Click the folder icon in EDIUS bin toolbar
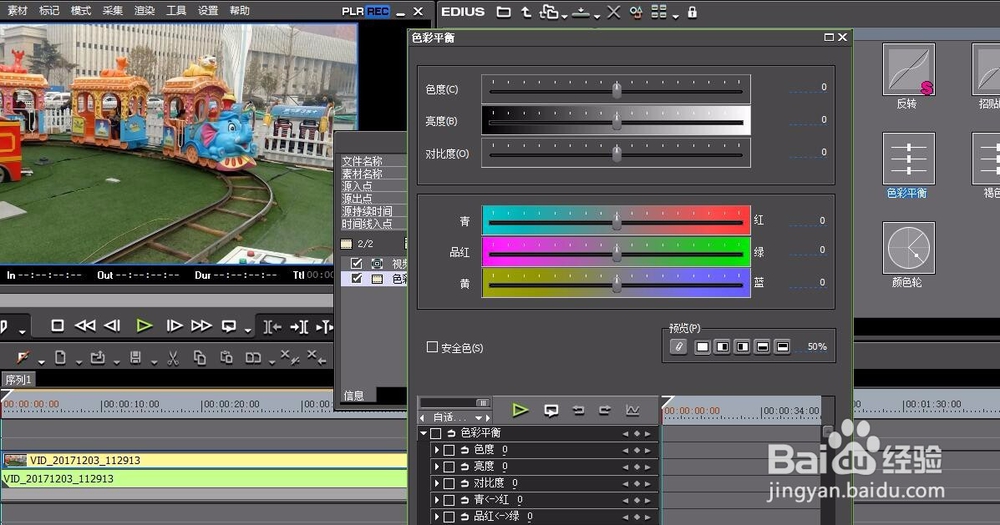The image size is (1000, 525). click(x=504, y=11)
